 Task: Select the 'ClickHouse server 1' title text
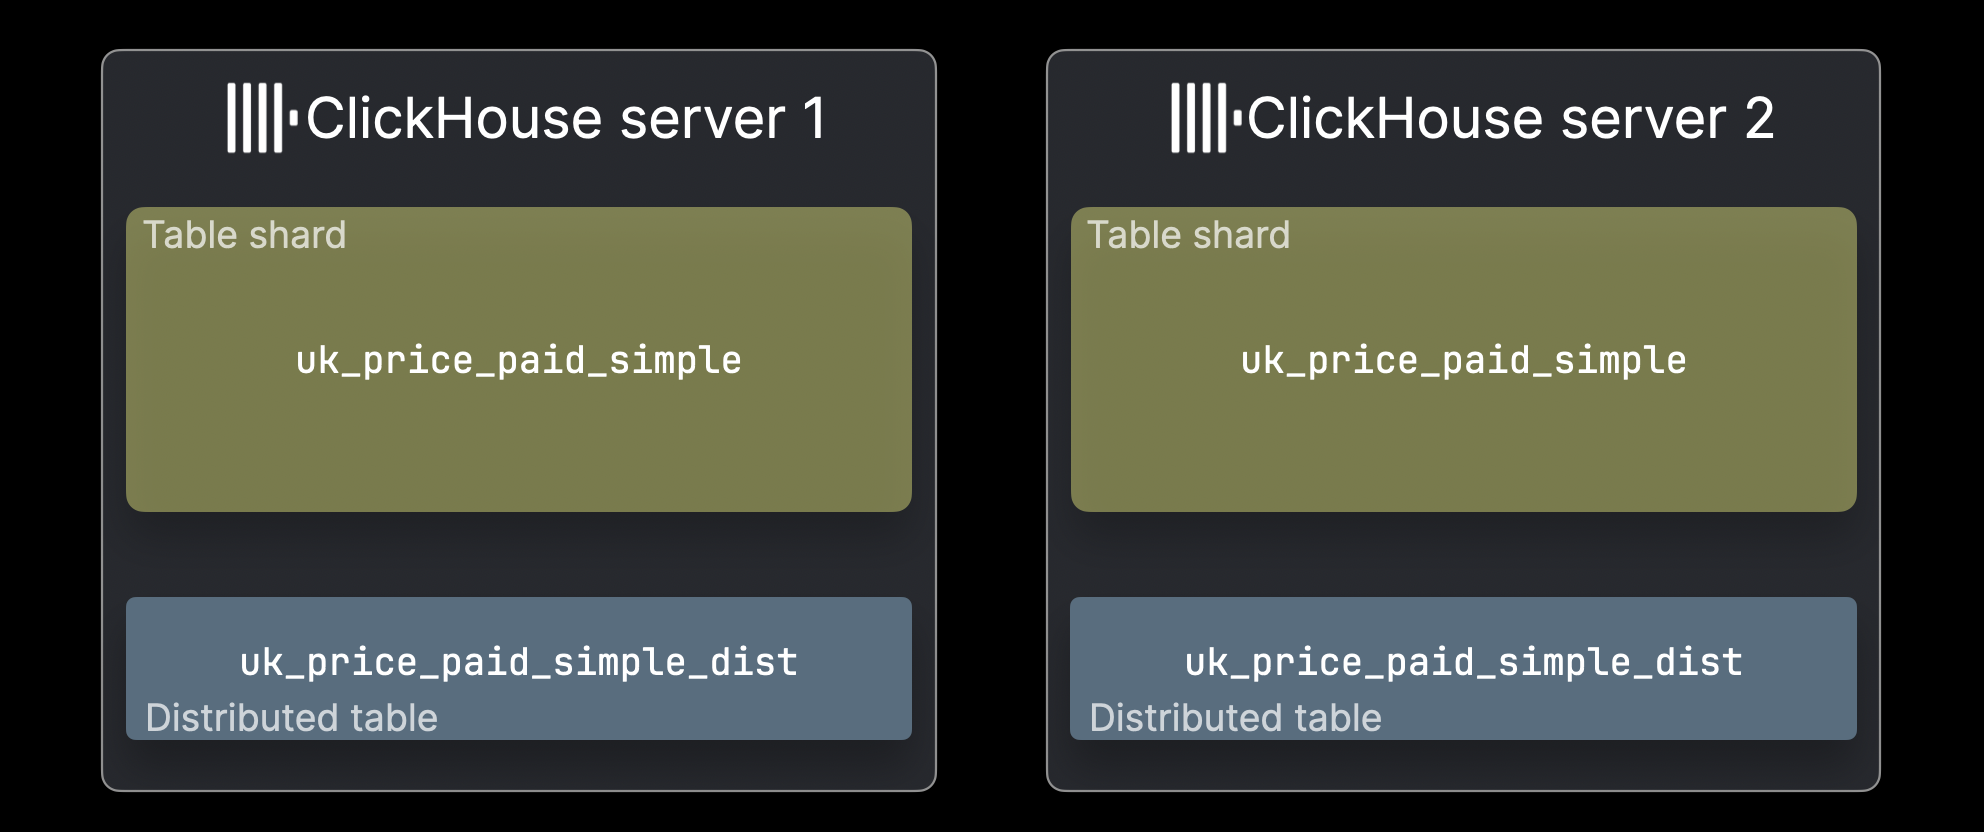565,119
